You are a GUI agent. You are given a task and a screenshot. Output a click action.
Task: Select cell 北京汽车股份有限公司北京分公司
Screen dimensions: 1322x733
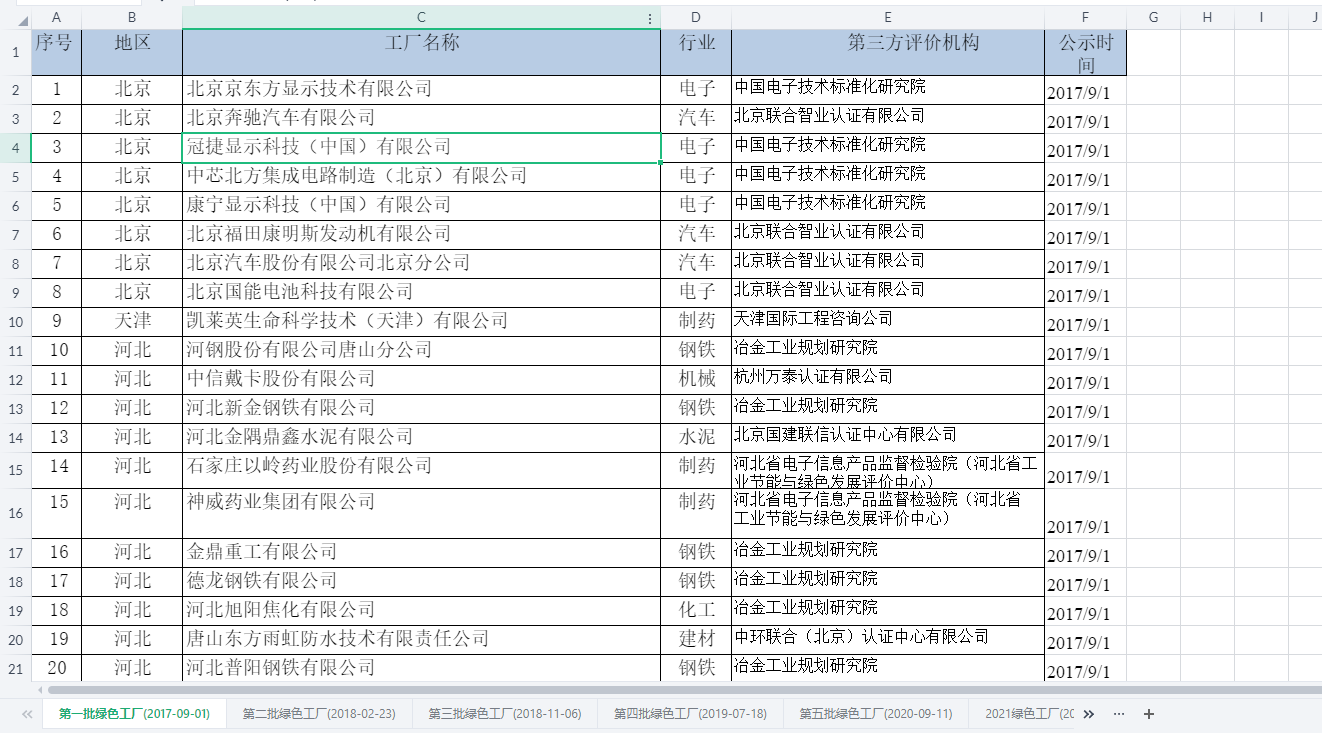point(421,263)
